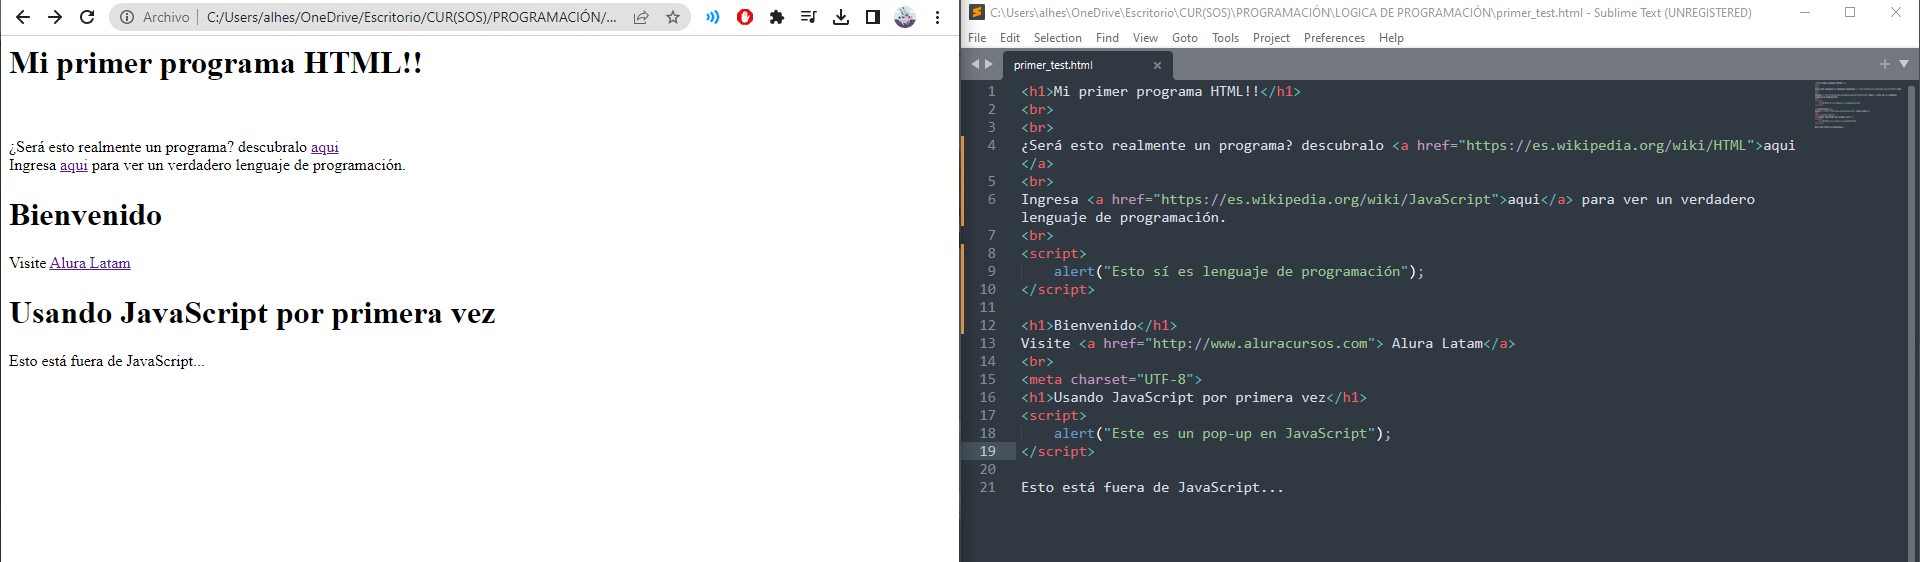
Task: Click line number 1 in the gutter
Action: coord(992,91)
